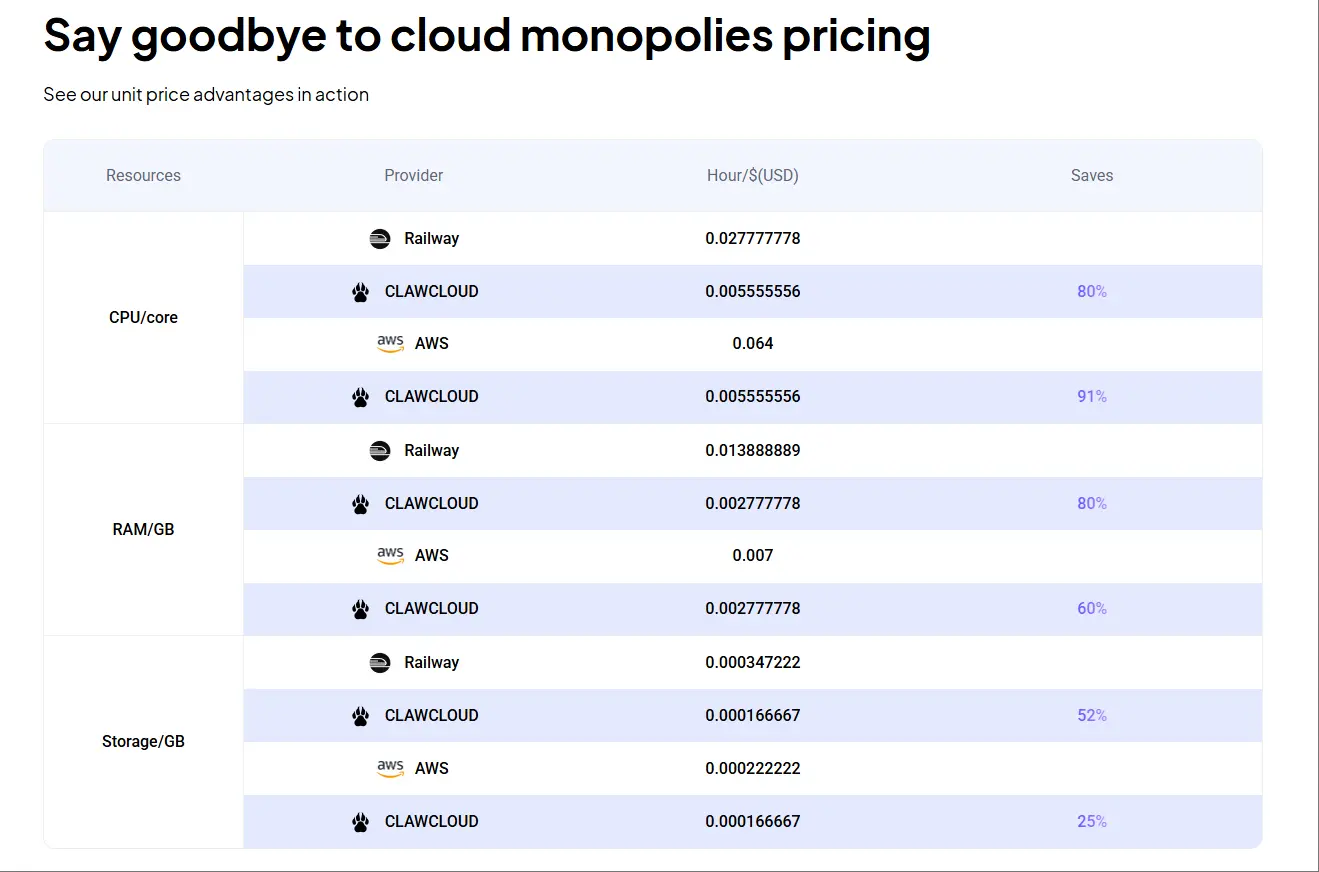Image resolution: width=1319 pixels, height=872 pixels.
Task: Click the Railway price 0.027777778
Action: pyautogui.click(x=752, y=239)
